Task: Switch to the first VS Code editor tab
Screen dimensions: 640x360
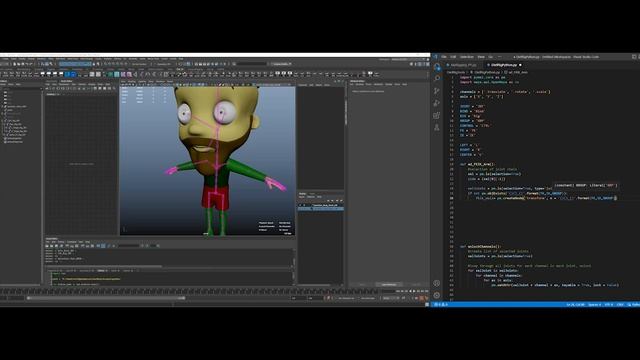Action: point(464,65)
